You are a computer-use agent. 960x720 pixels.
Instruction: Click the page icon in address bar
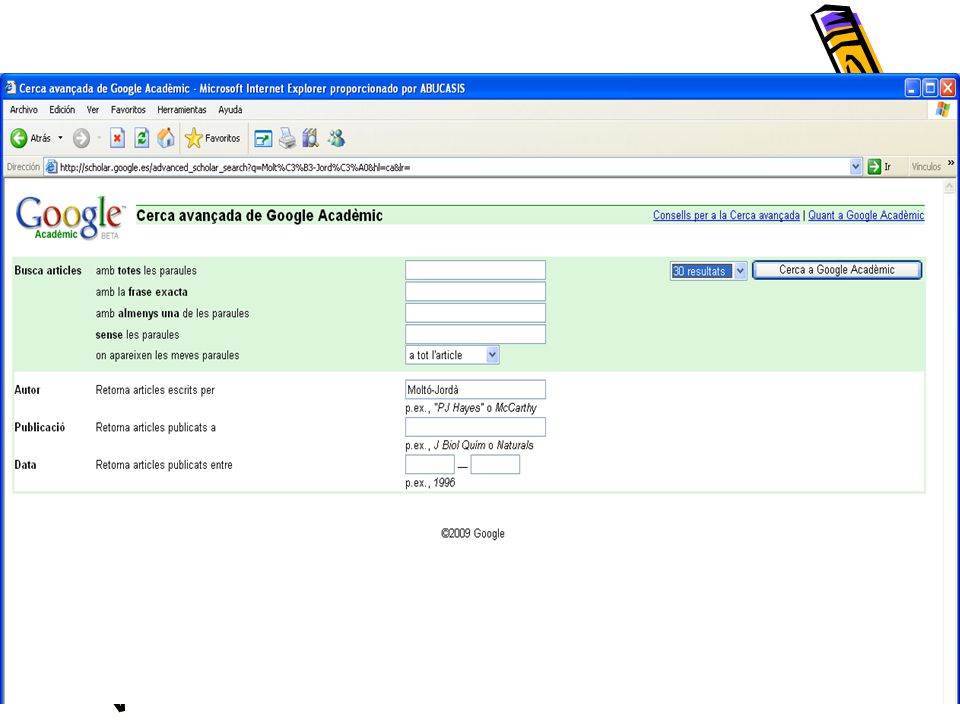pyautogui.click(x=51, y=167)
